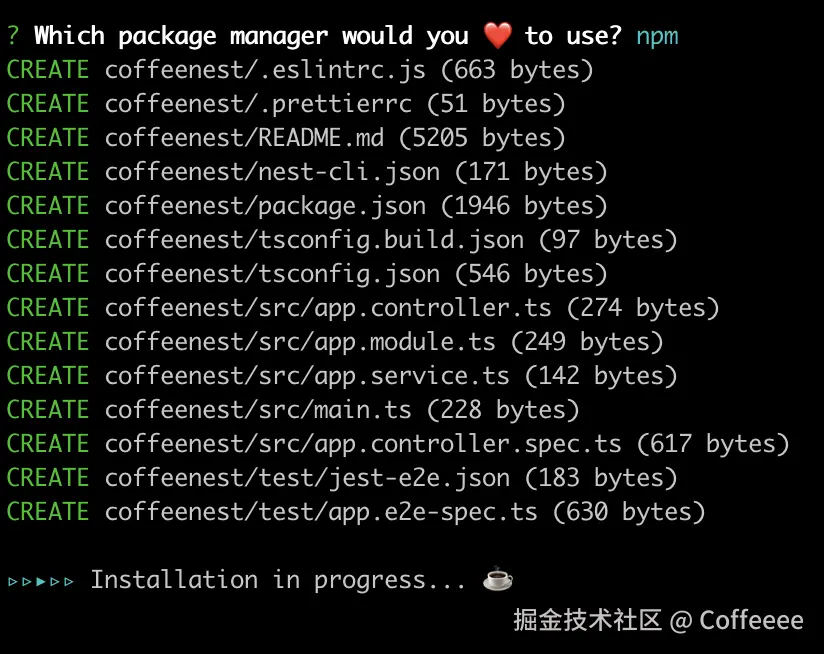Click the coffeenest/src/app.module.ts file path
This screenshot has width=824, height=654.
point(300,342)
